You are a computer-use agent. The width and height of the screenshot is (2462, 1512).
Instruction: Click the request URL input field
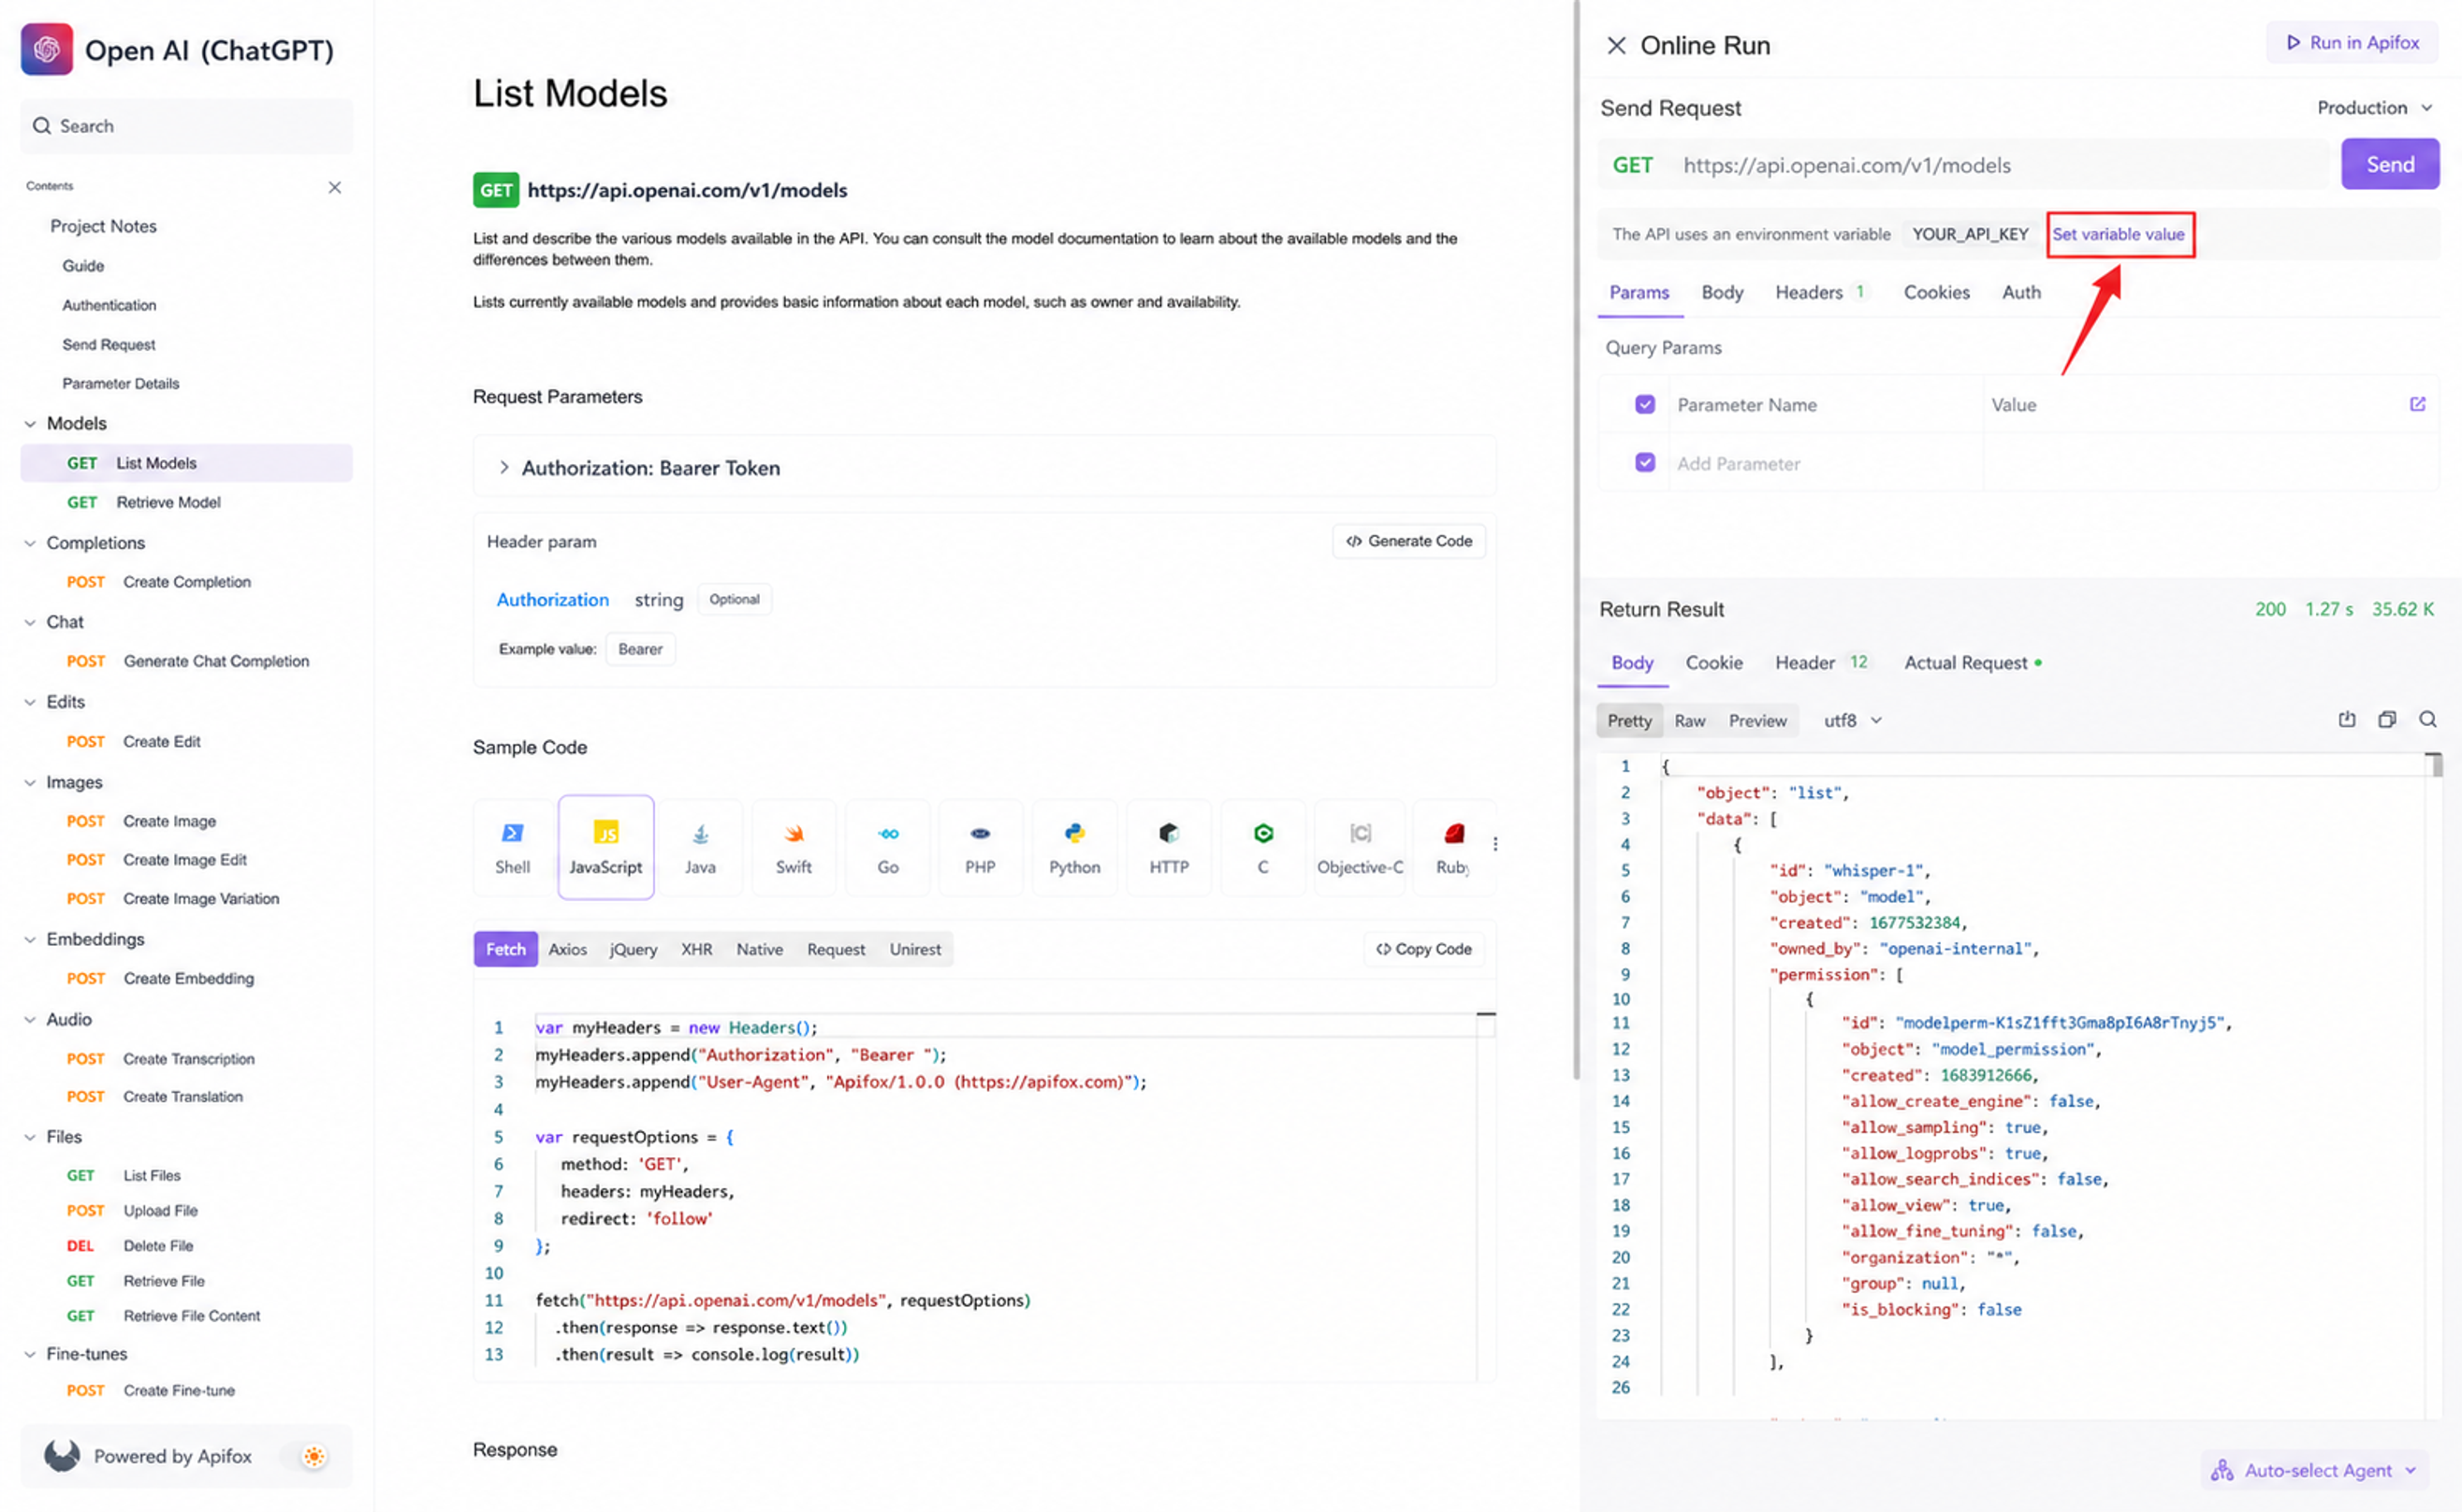(x=2002, y=165)
